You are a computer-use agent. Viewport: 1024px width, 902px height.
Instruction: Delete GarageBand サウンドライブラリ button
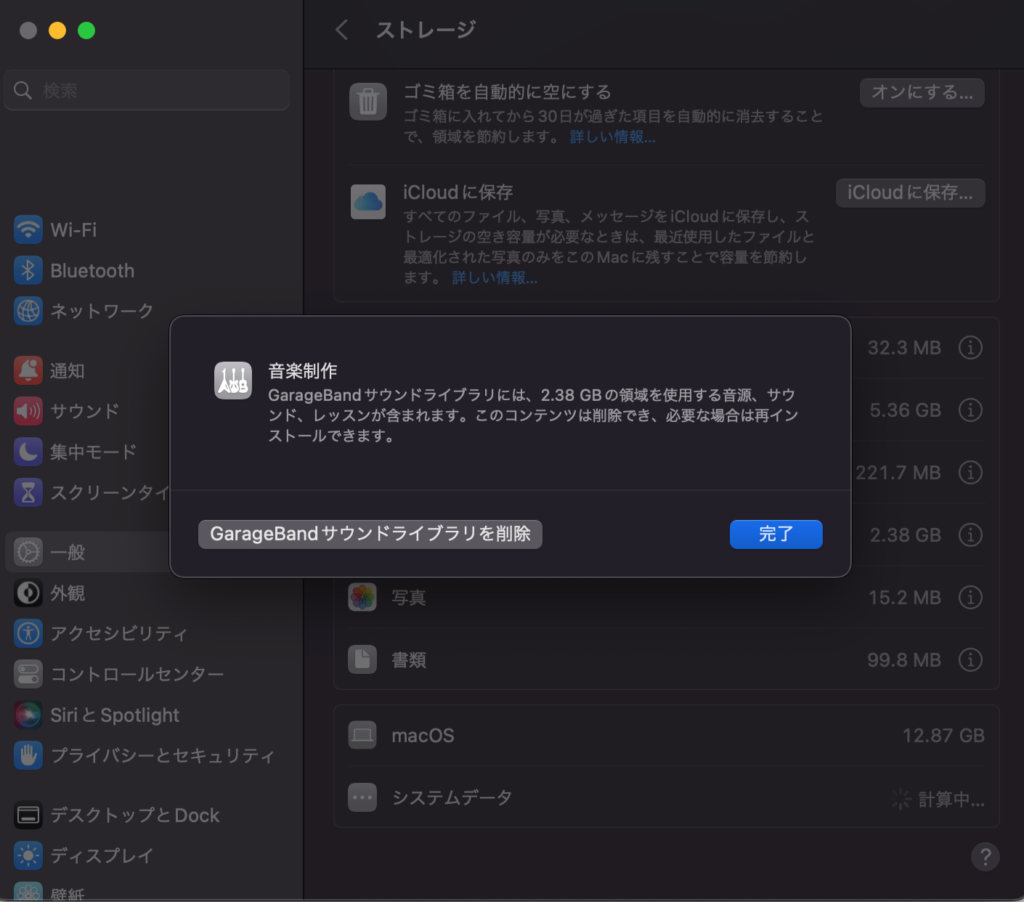point(370,534)
